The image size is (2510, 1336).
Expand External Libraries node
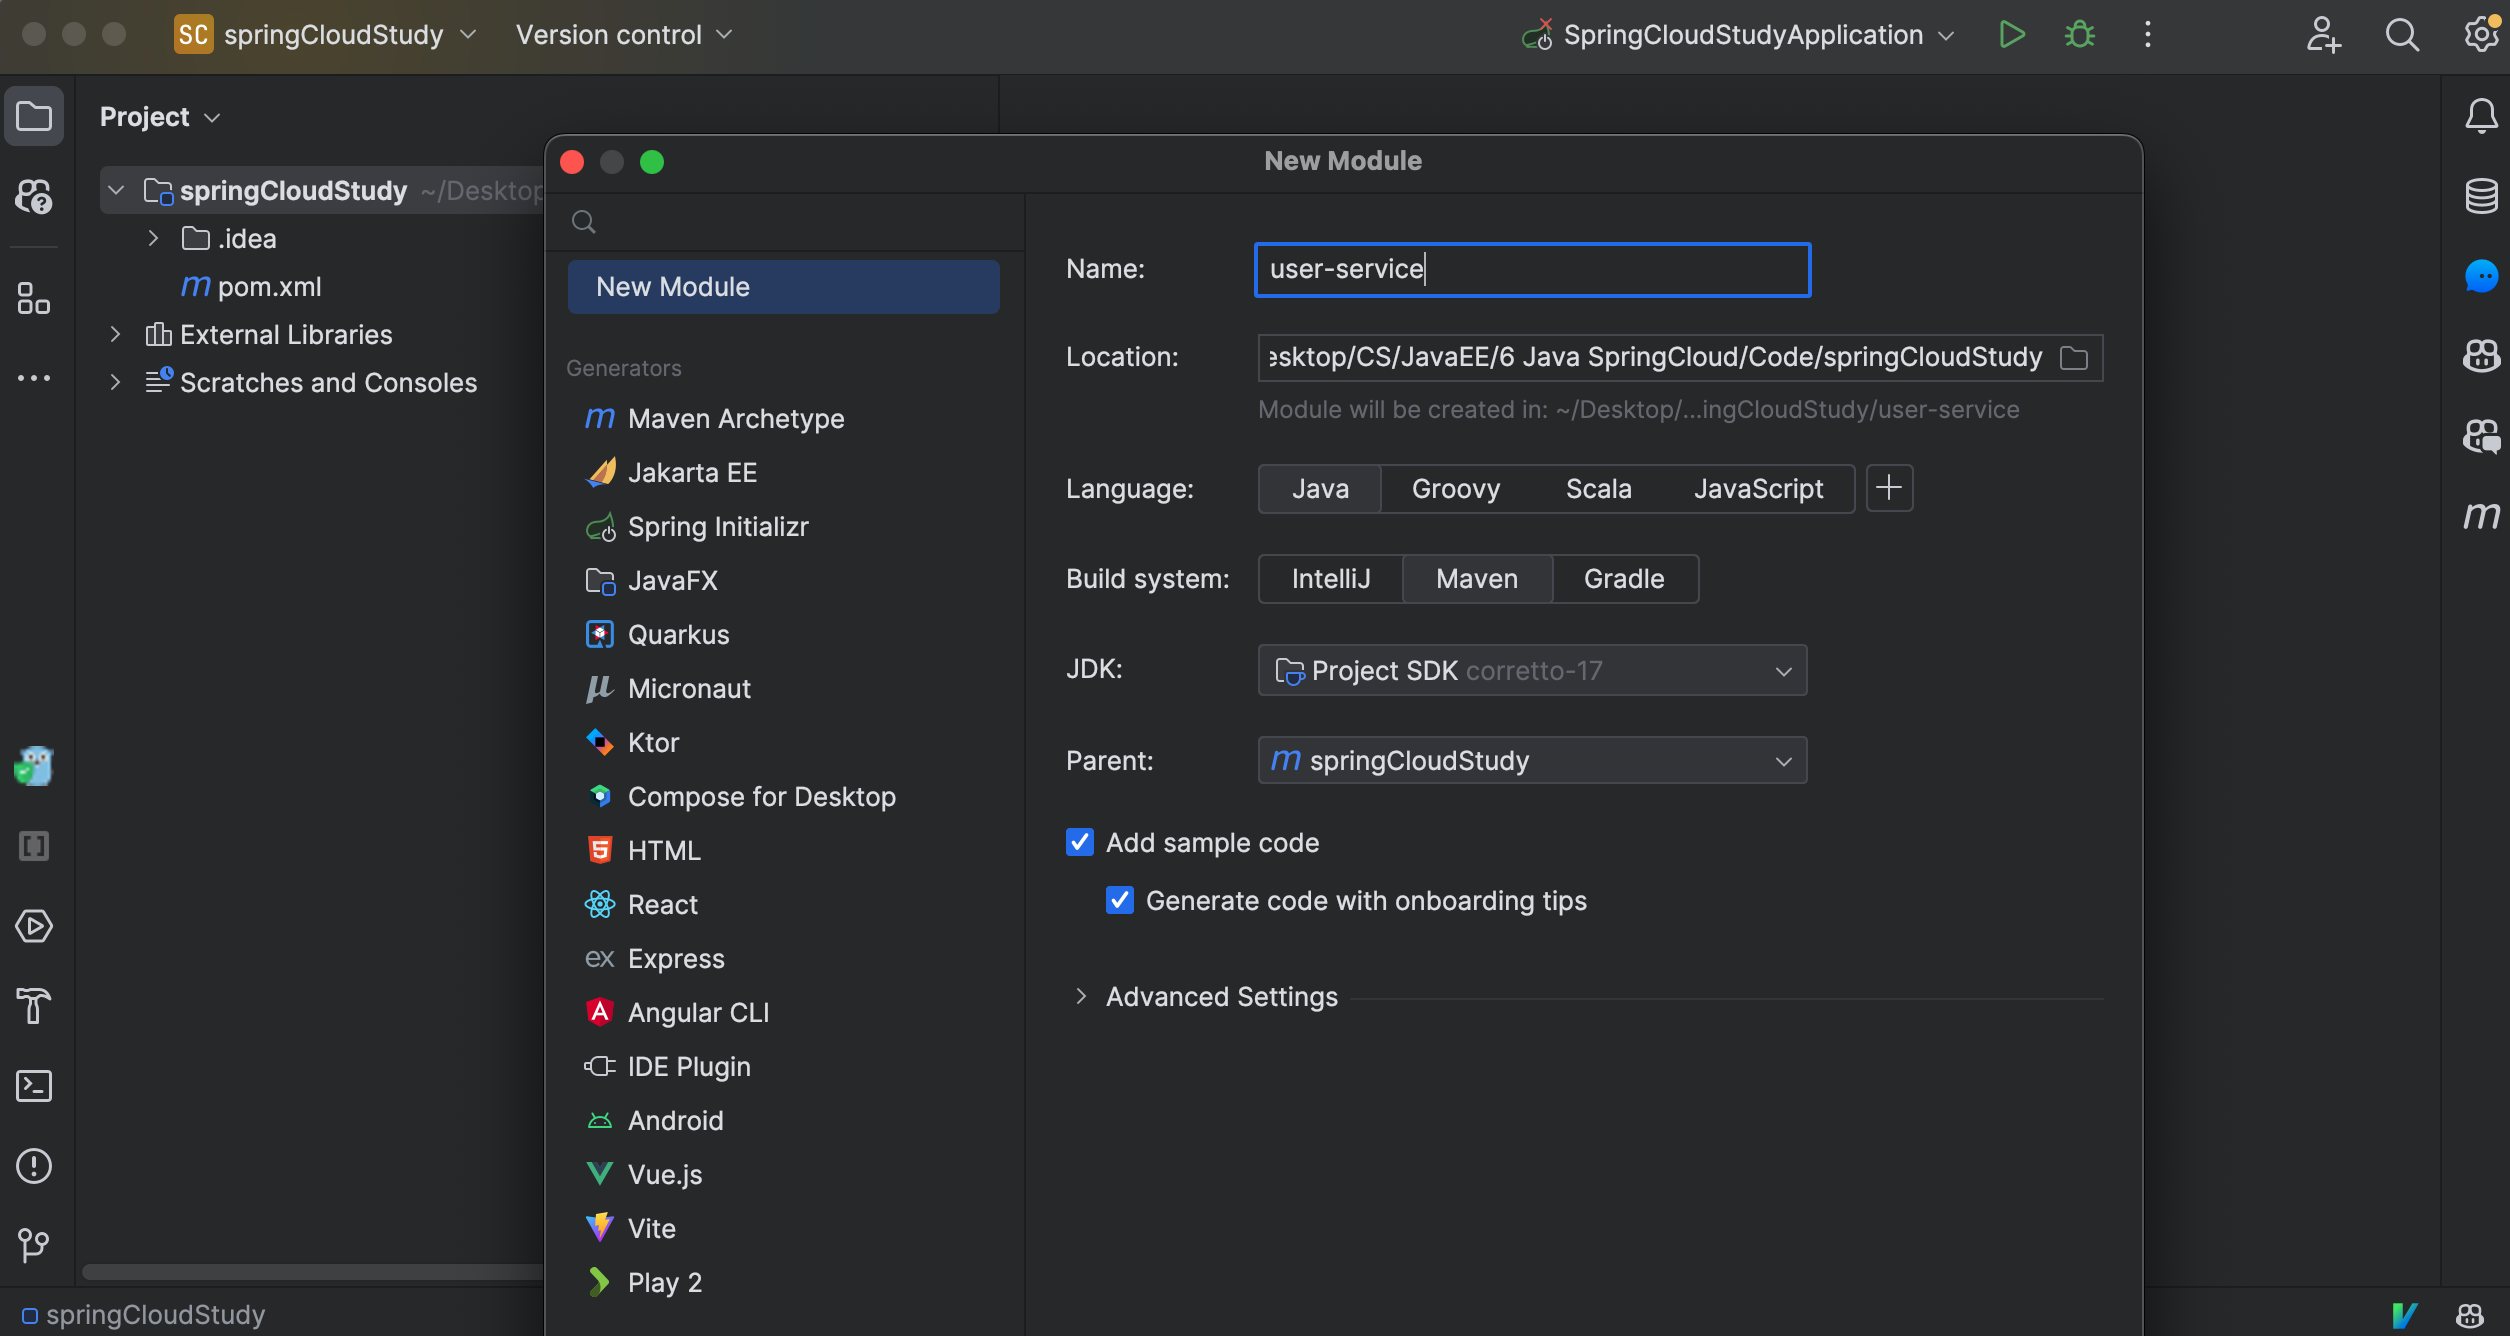pos(116,334)
